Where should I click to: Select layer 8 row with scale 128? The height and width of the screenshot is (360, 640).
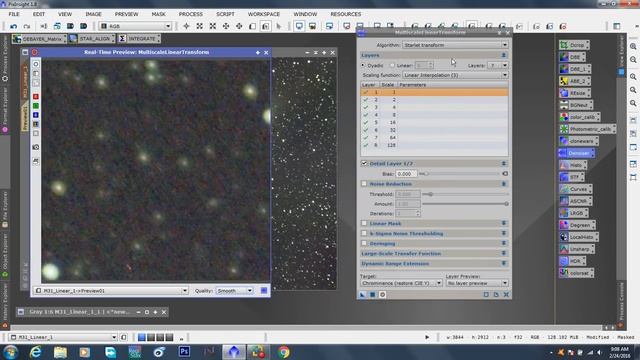click(434, 145)
